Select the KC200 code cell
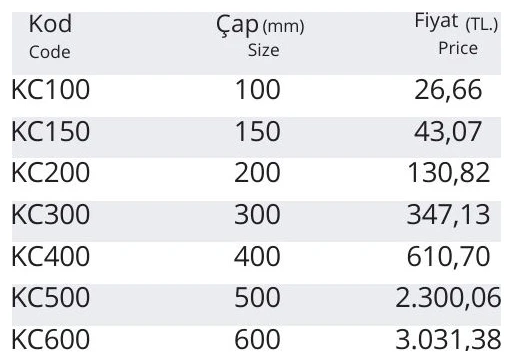This screenshot has width=513, height=363. (x=51, y=172)
